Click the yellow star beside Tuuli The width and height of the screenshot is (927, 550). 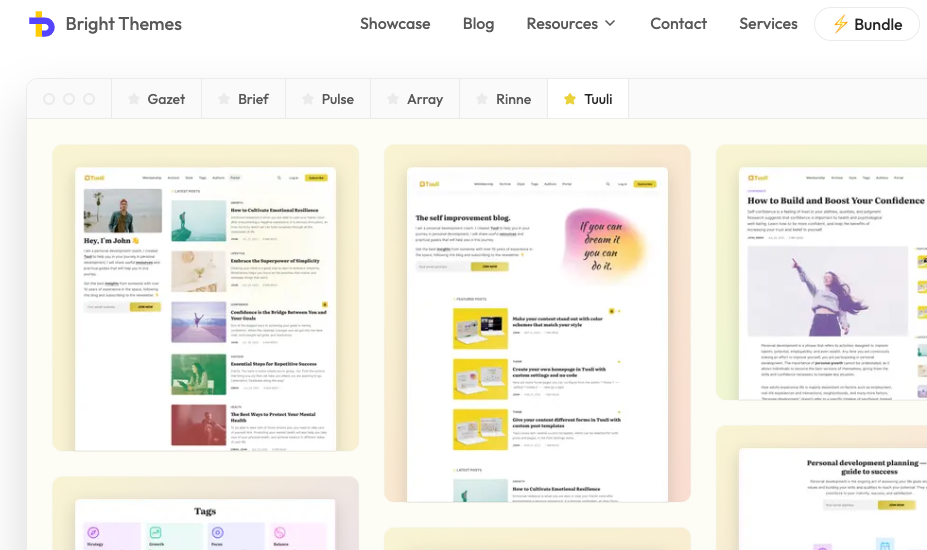pos(570,99)
